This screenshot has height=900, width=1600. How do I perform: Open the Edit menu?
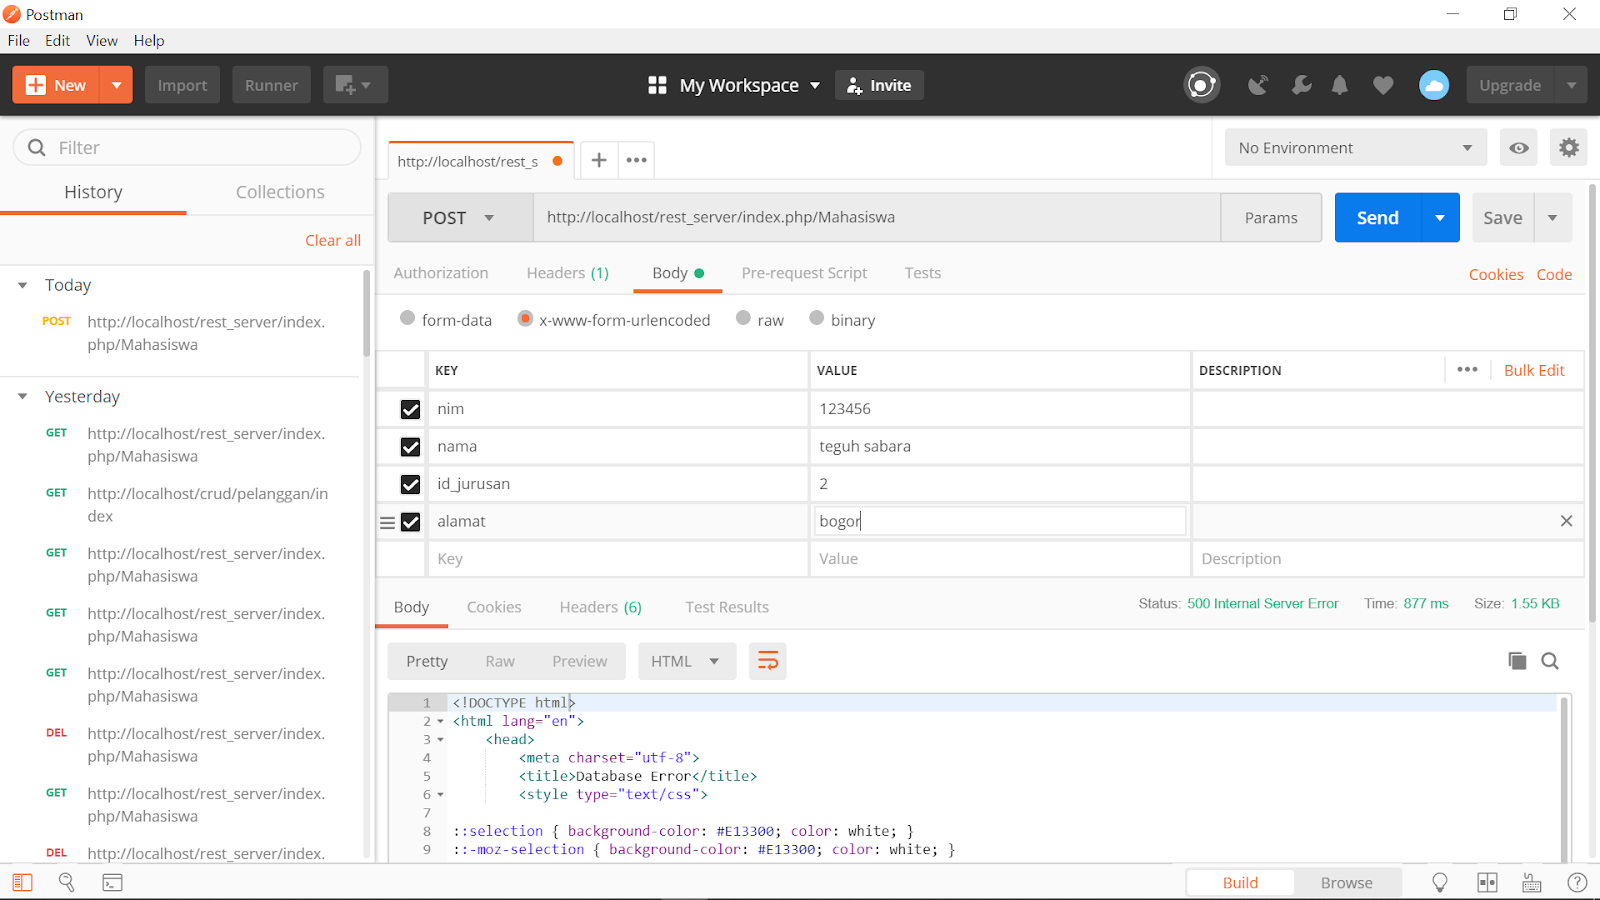pos(58,41)
